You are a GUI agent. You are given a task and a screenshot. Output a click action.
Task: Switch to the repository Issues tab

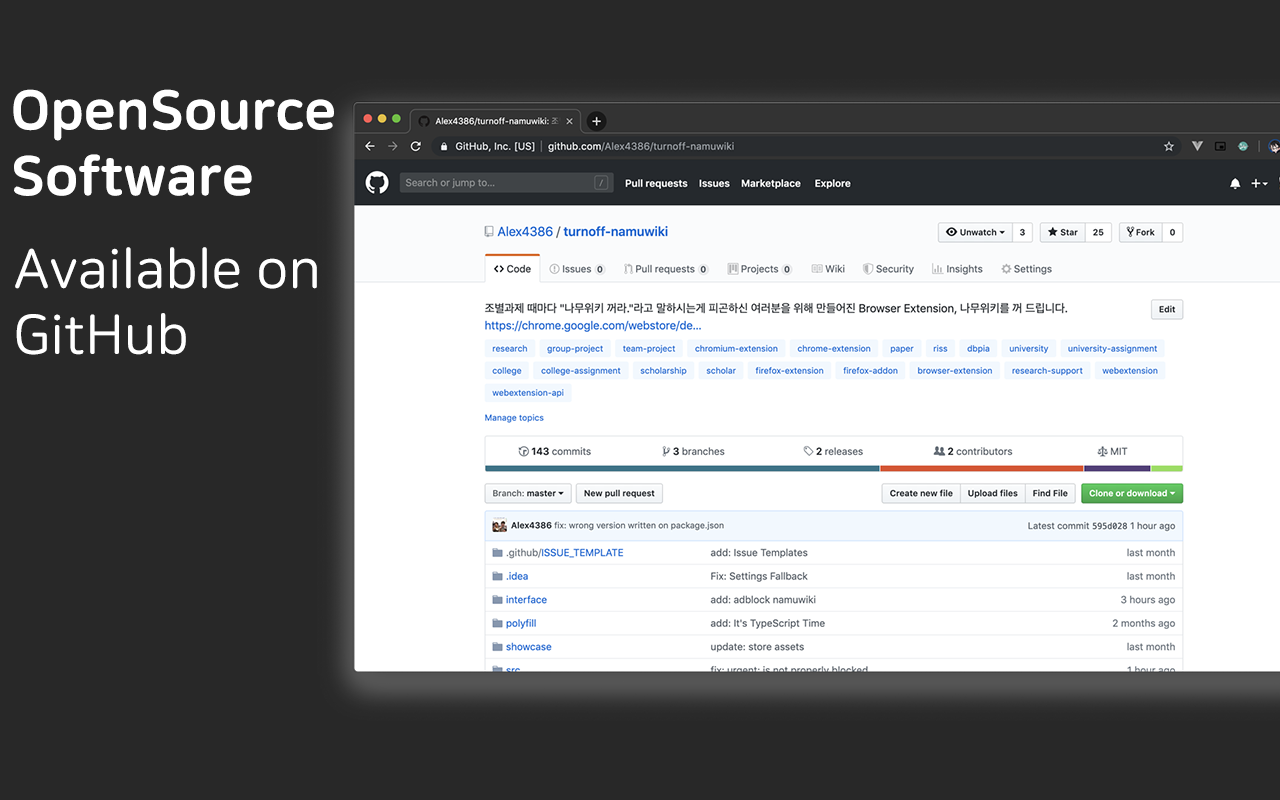(x=577, y=269)
